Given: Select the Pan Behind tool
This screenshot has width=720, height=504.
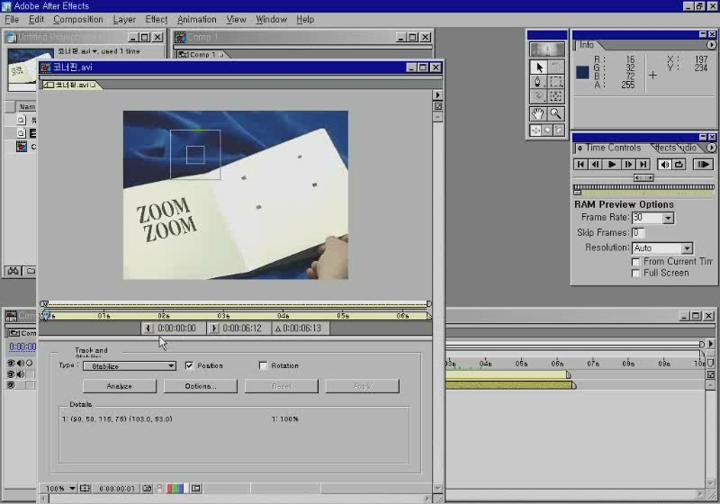Looking at the screenshot, I should click(x=556, y=96).
